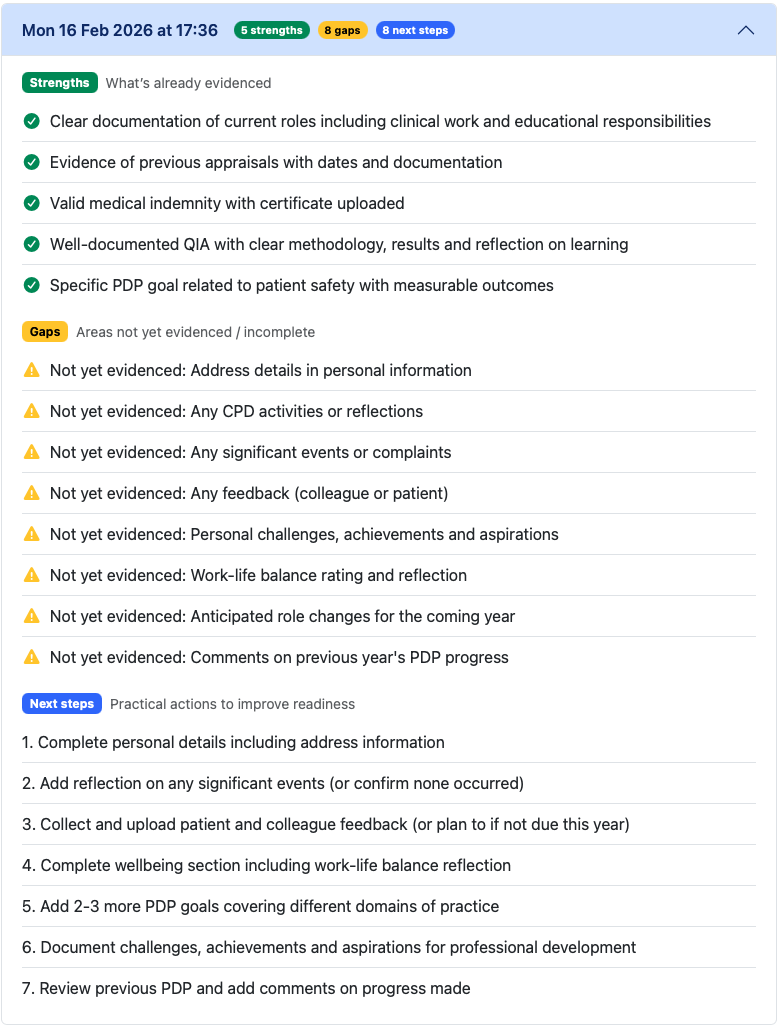The image size is (782, 1027).
Task: Click the '8 next steps' blue badge
Action: pos(415,30)
